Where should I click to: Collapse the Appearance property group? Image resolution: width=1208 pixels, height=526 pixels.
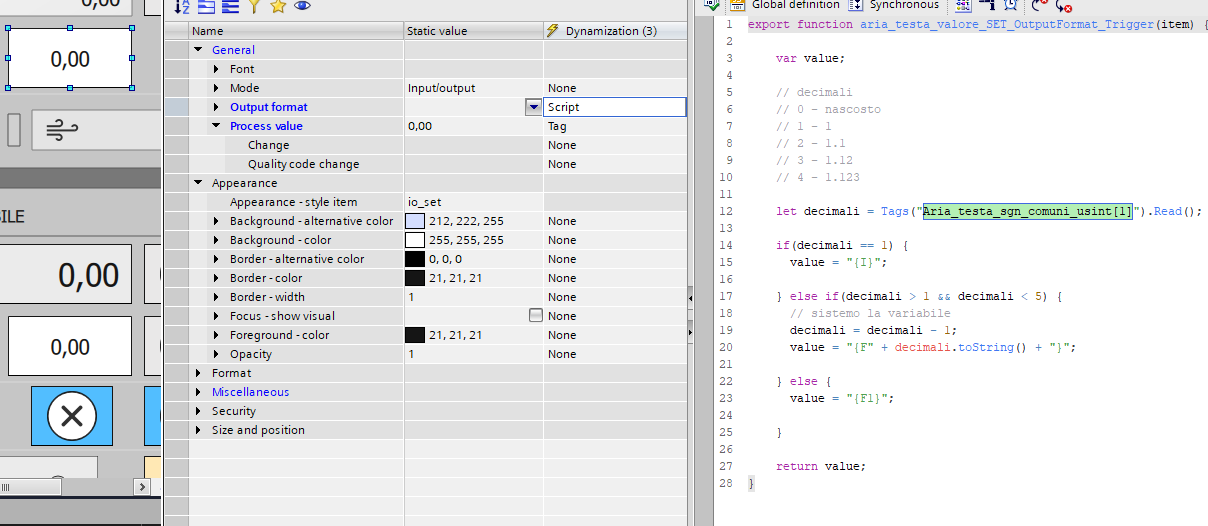coord(198,183)
